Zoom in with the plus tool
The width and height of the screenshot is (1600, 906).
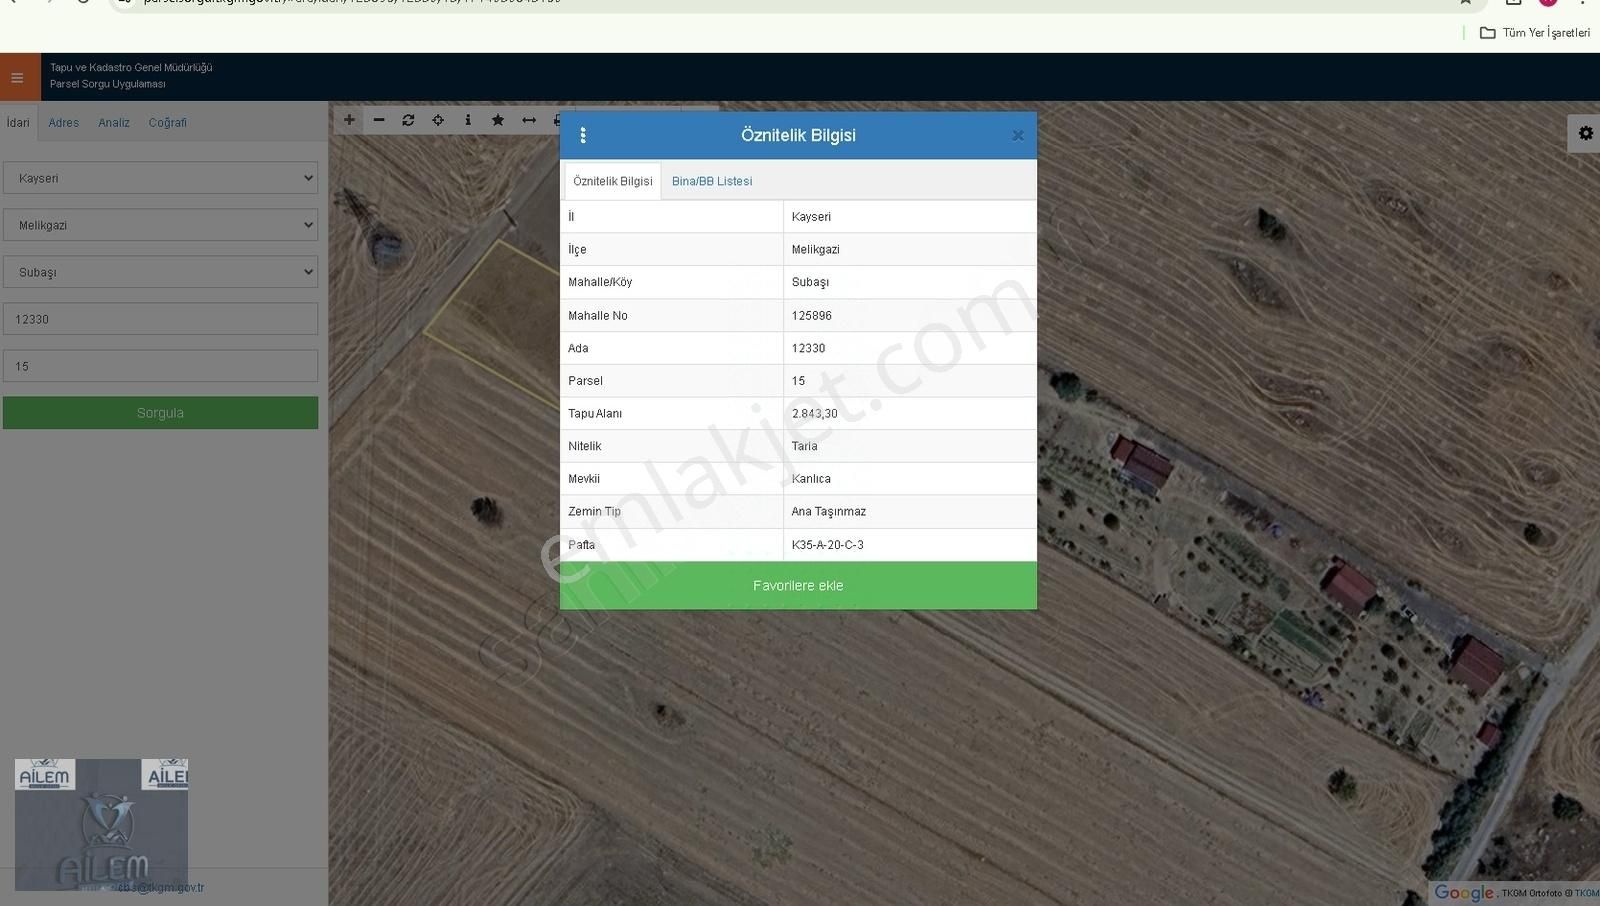(x=349, y=120)
